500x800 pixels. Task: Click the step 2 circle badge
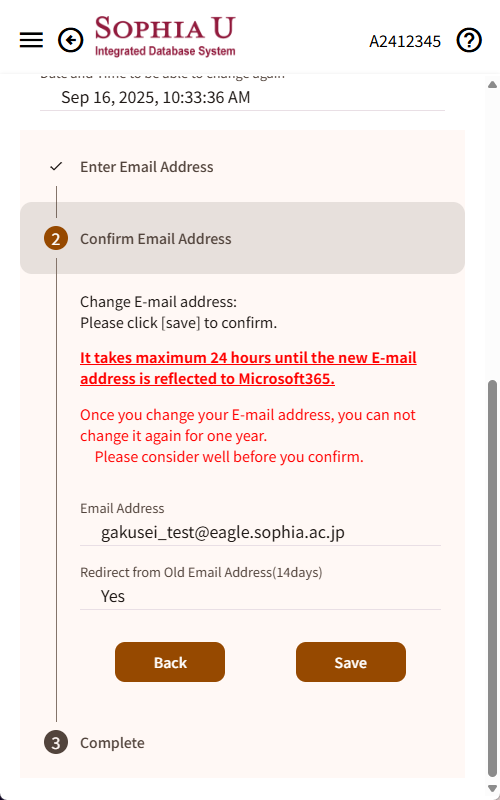coord(56,239)
